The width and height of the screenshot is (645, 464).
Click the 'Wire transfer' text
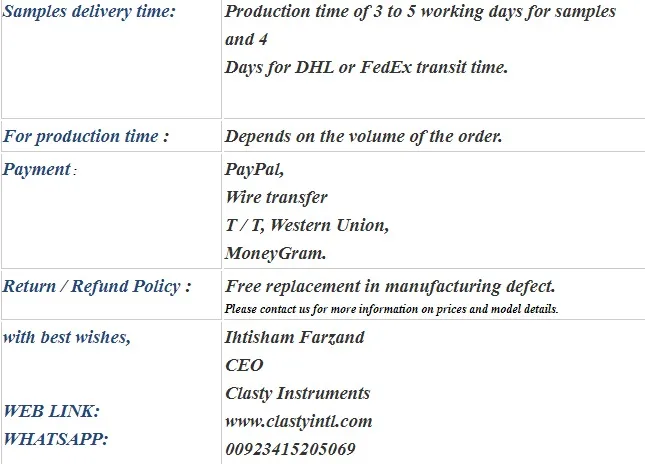276,197
